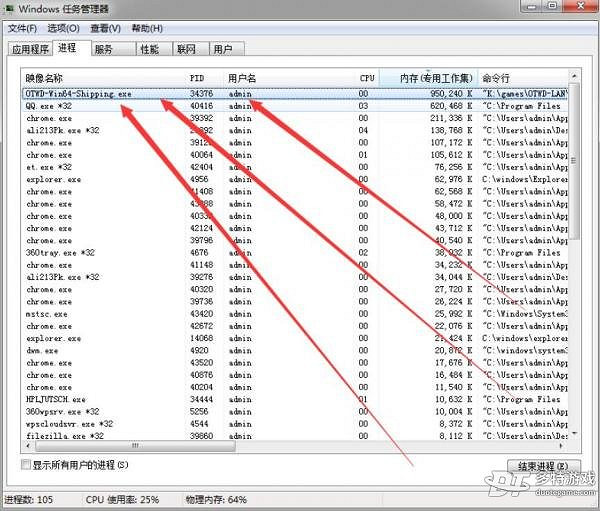The height and width of the screenshot is (511, 600).
Task: Switch to the 应用程序 tab
Action: coord(30,49)
